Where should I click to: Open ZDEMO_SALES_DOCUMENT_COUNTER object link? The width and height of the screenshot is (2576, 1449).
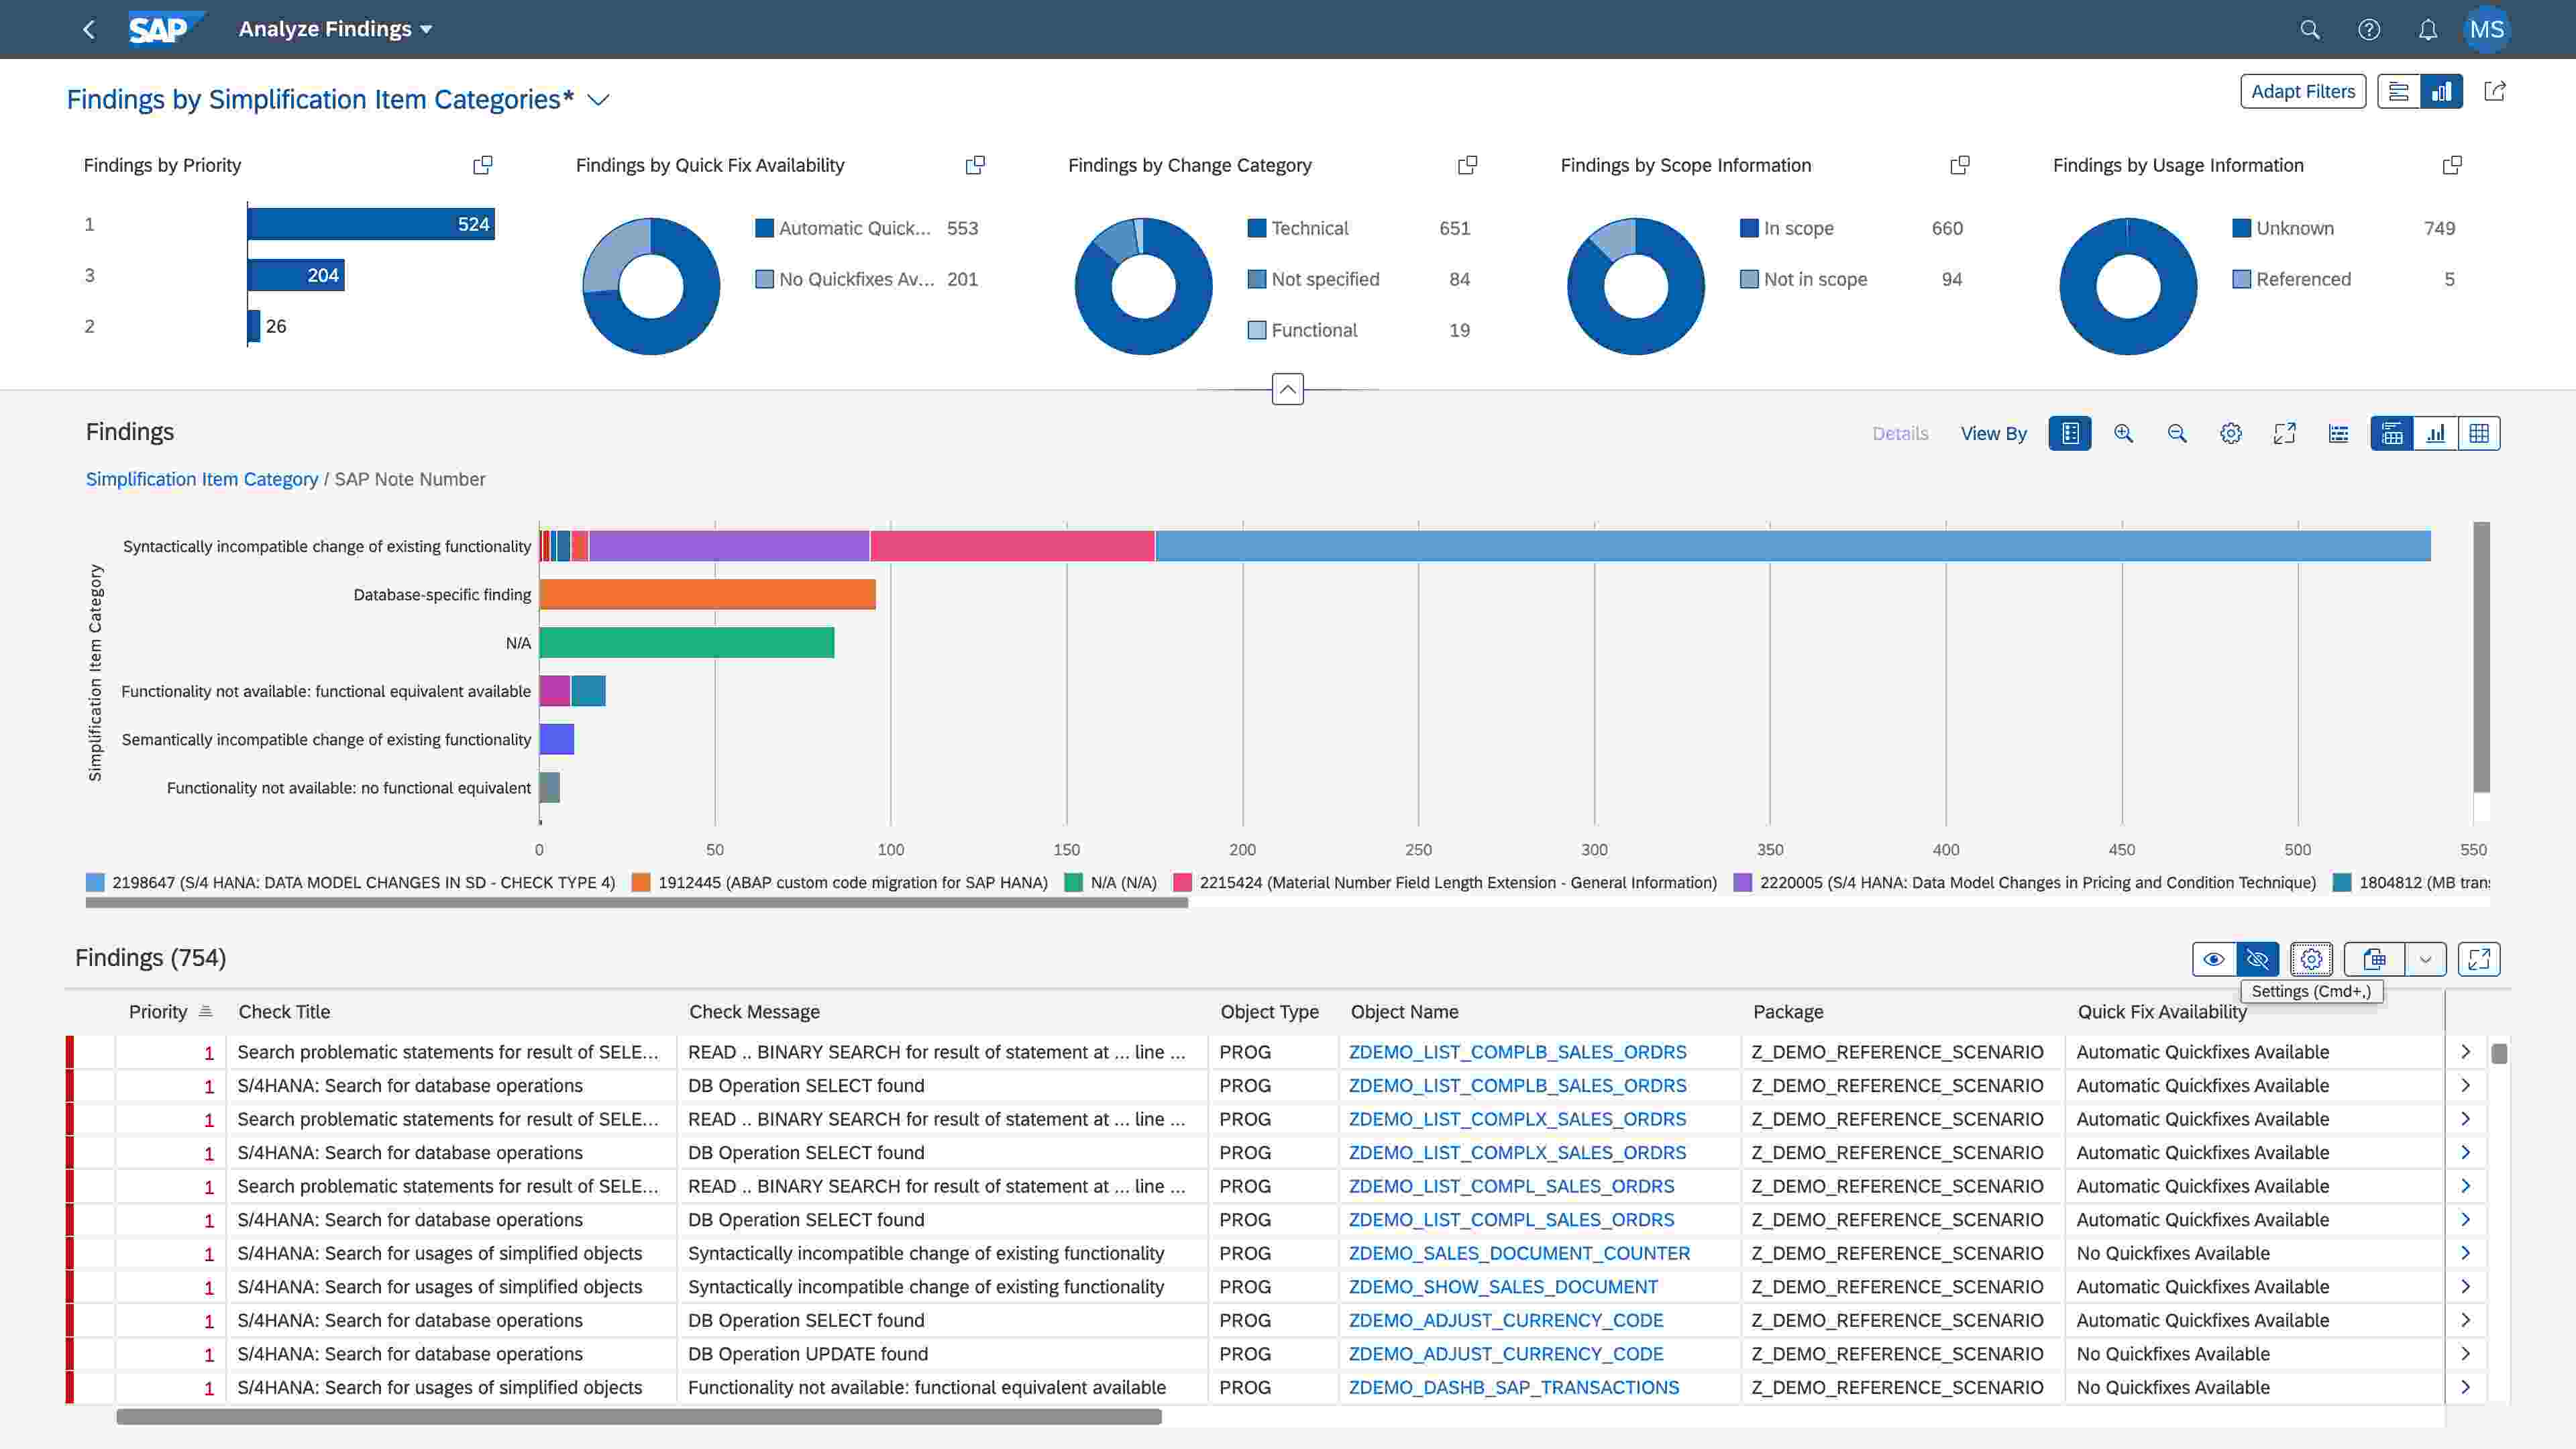[x=1519, y=1253]
